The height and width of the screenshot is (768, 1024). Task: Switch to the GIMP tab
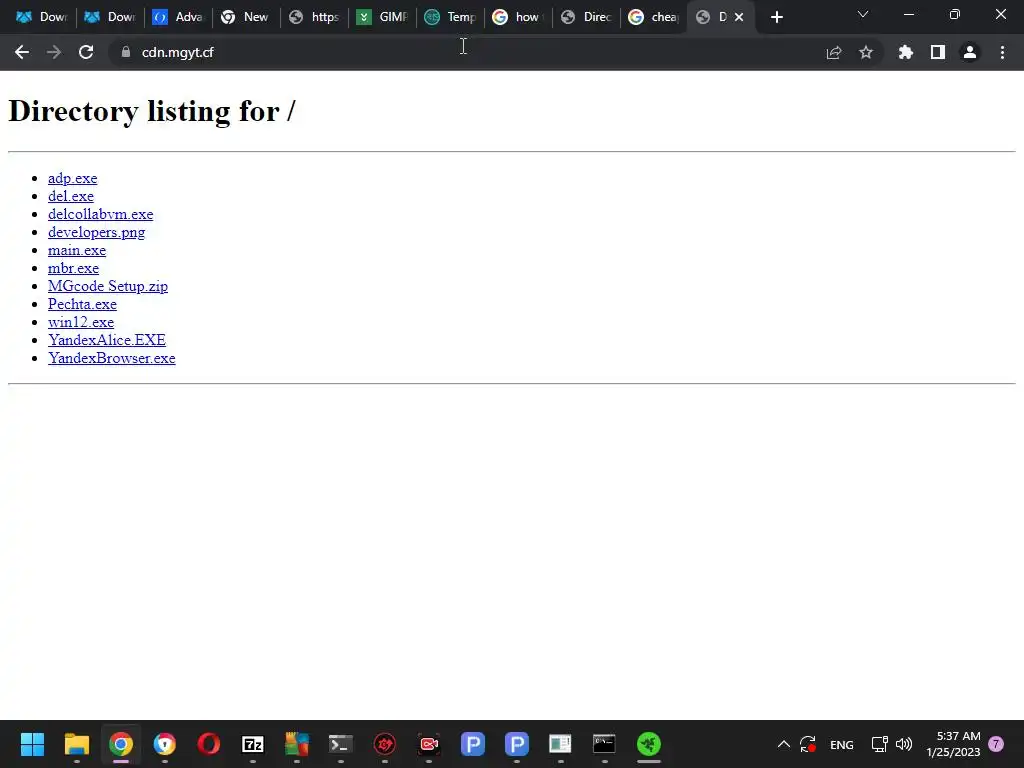[x=382, y=17]
